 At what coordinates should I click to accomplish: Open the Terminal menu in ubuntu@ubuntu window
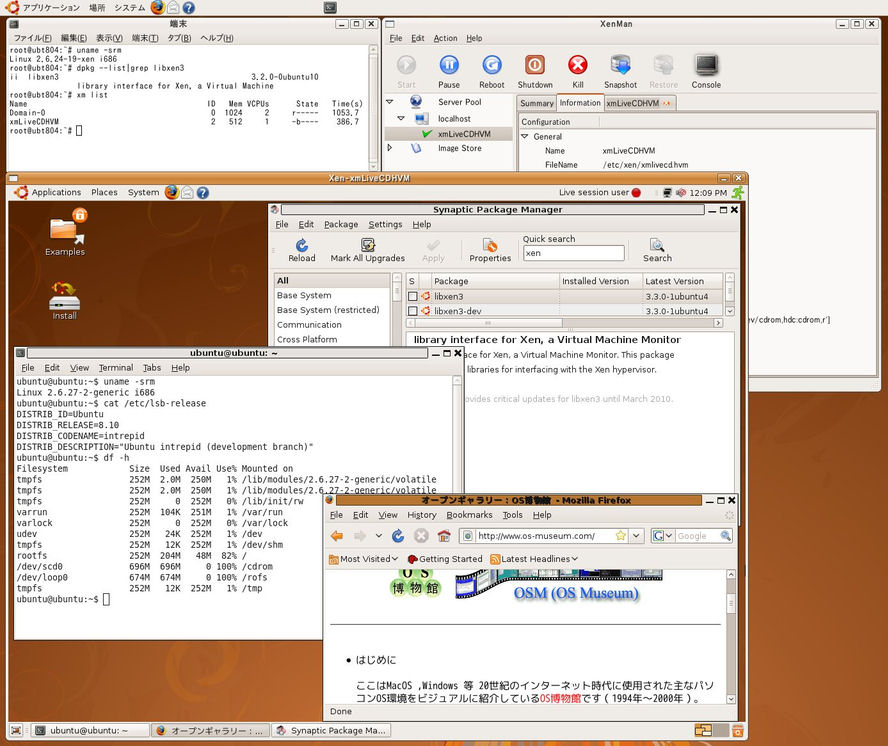click(116, 368)
